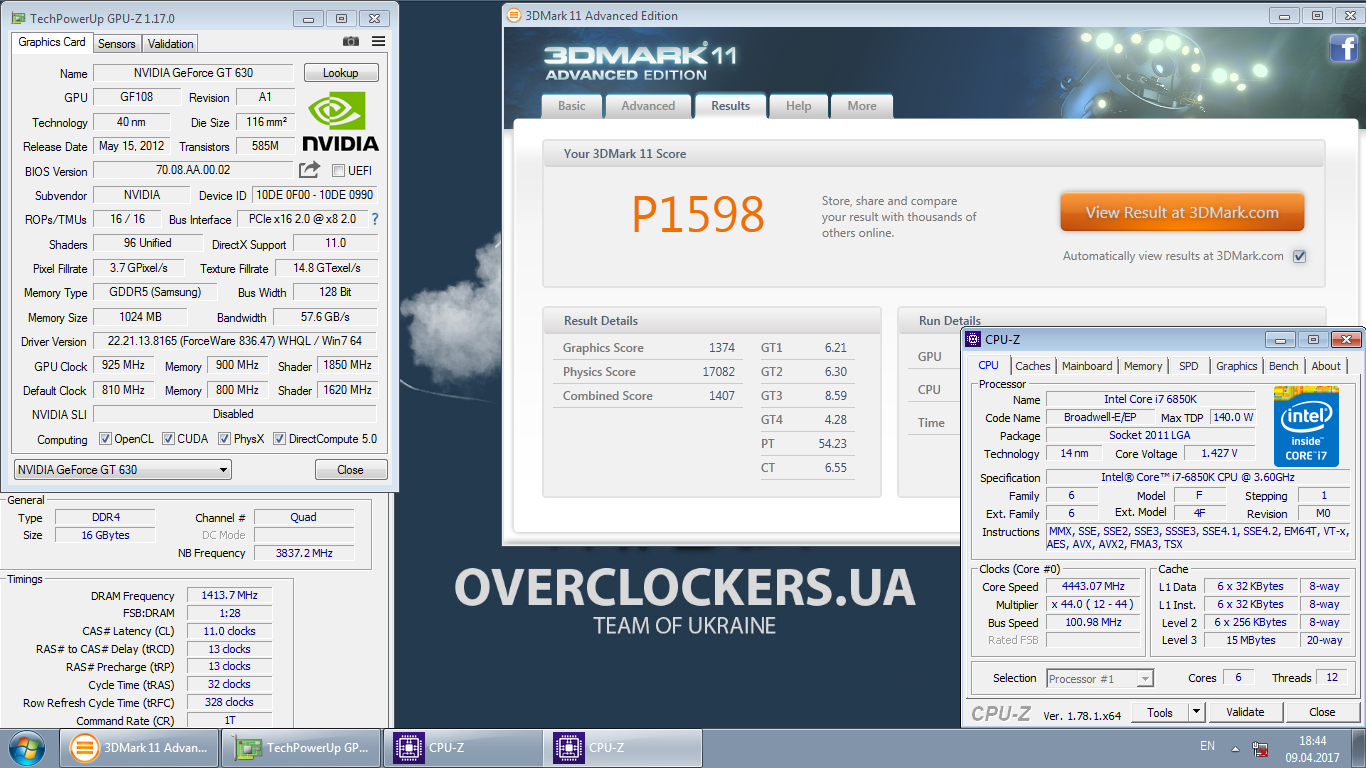Open the Help tab in 3DMark 11

click(798, 106)
